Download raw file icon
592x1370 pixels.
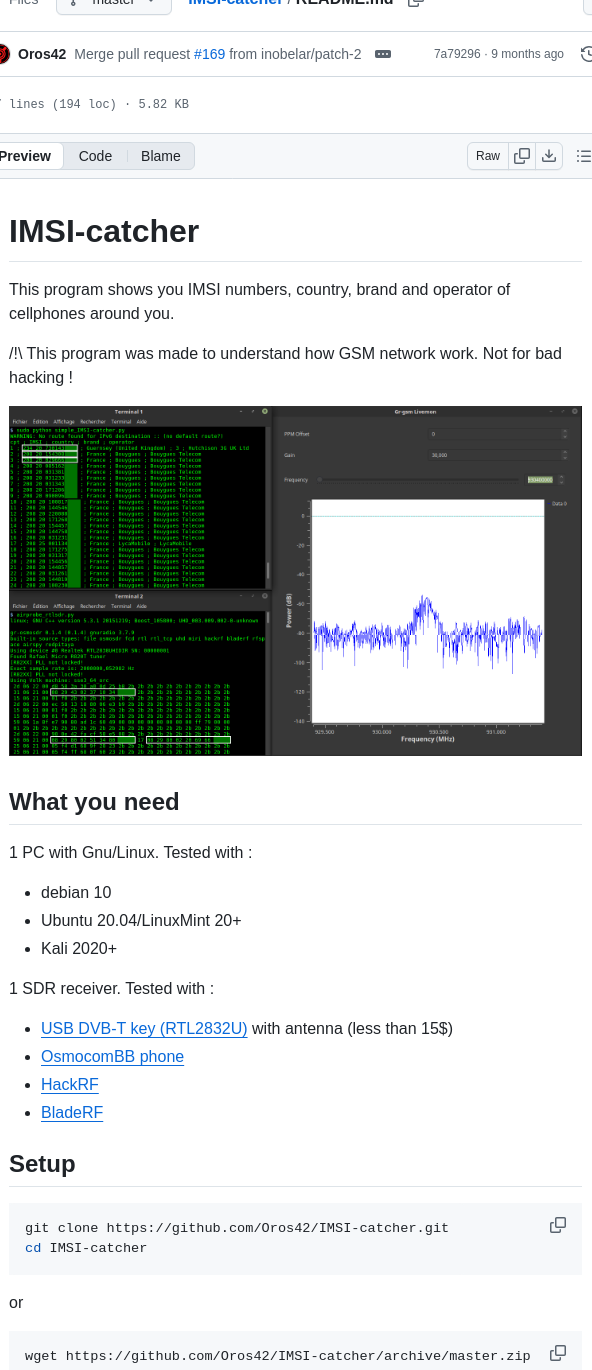[x=549, y=156]
